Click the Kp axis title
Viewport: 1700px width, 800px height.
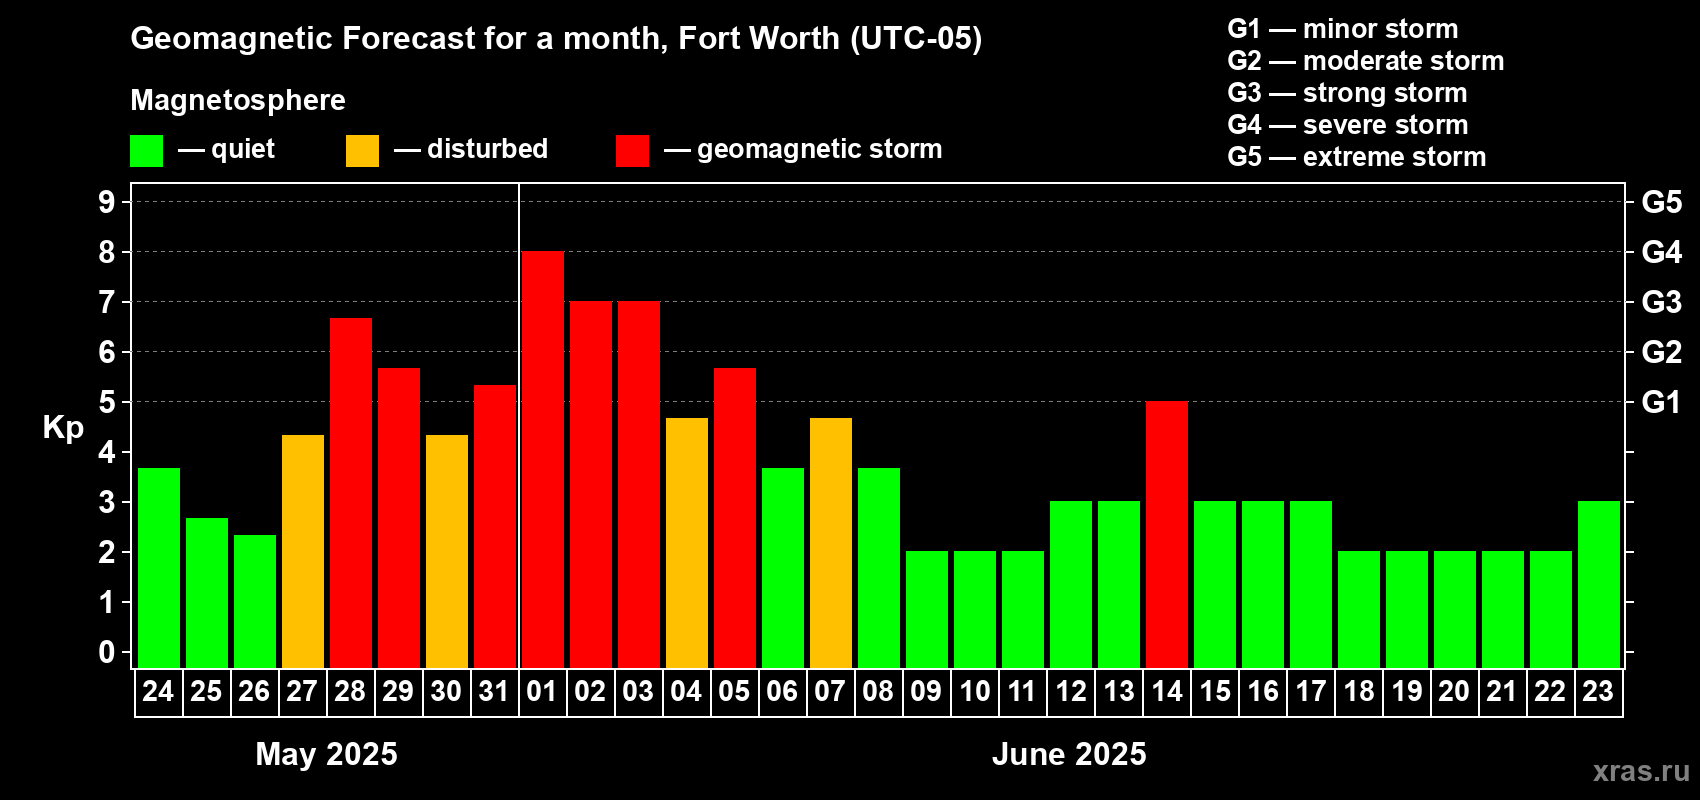coord(63,428)
